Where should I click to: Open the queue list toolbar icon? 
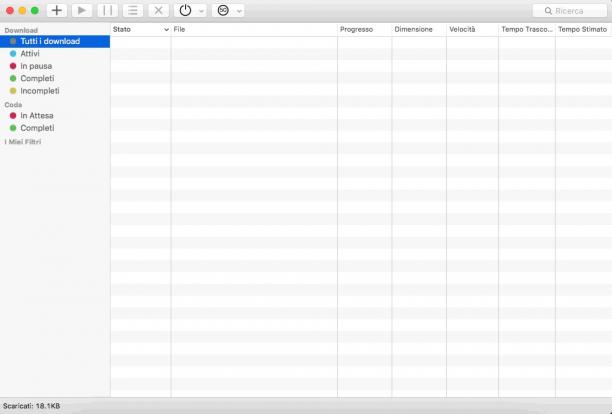pos(133,11)
